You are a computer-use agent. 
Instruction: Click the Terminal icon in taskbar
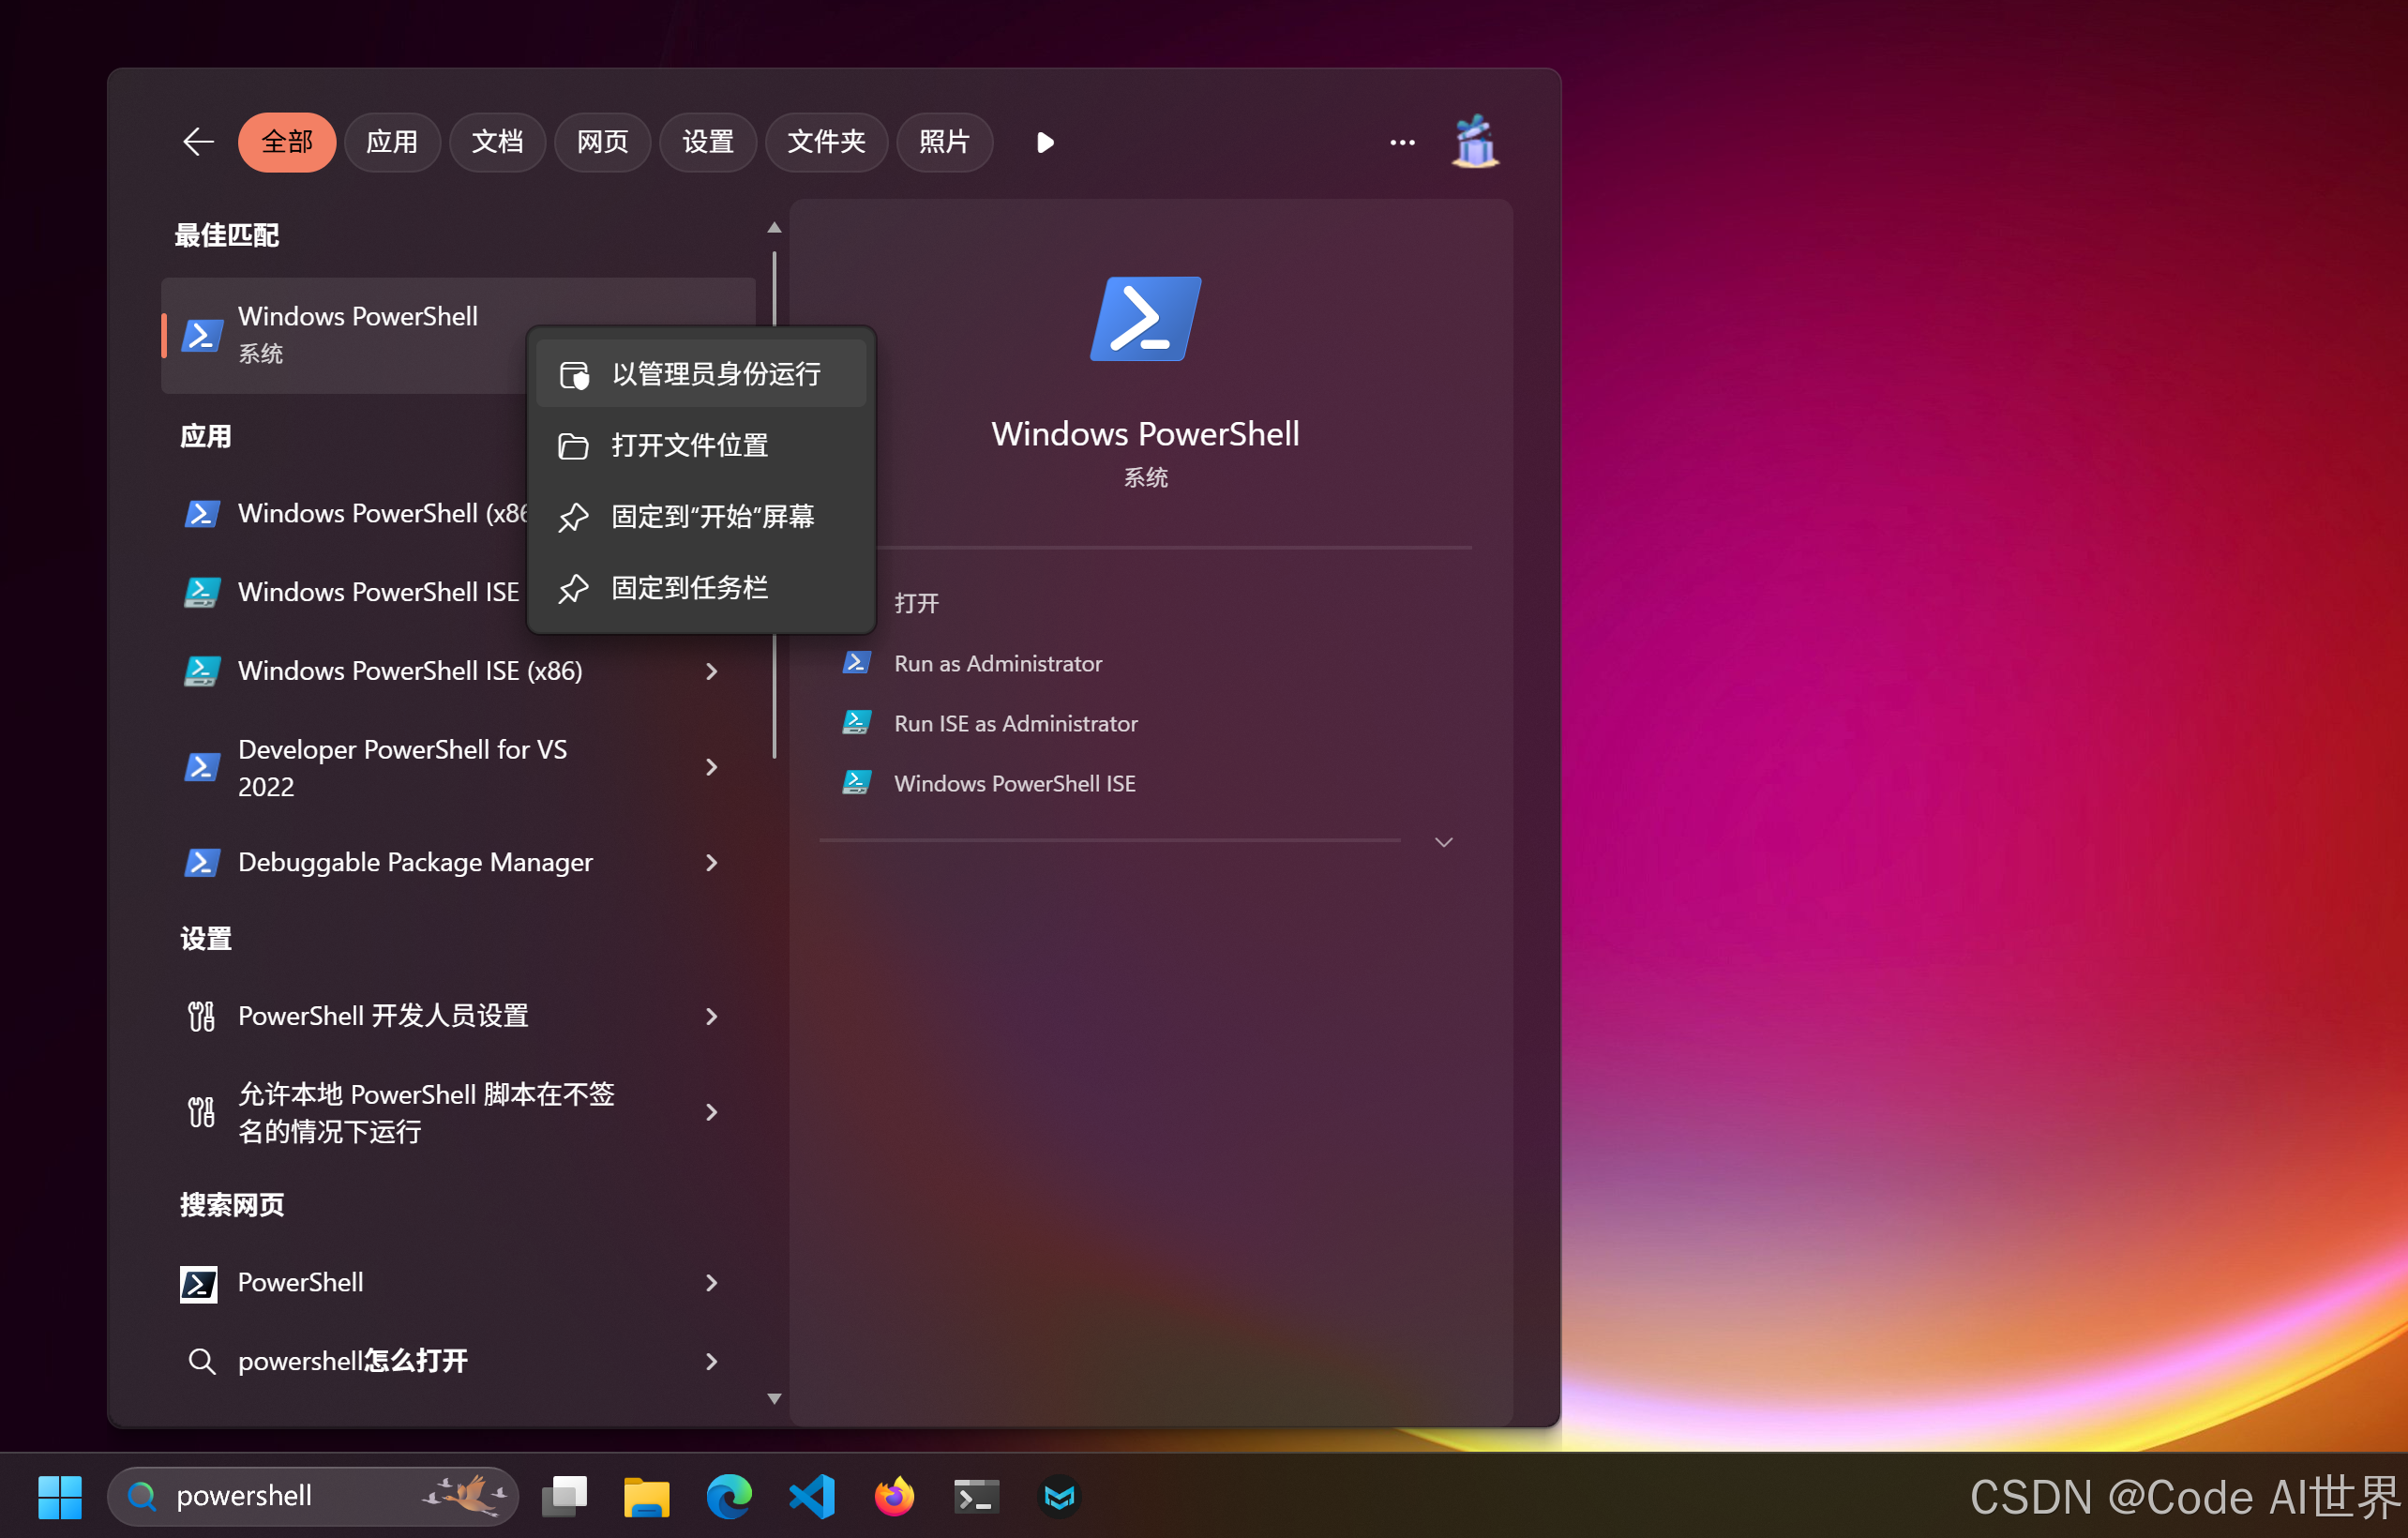976,1496
